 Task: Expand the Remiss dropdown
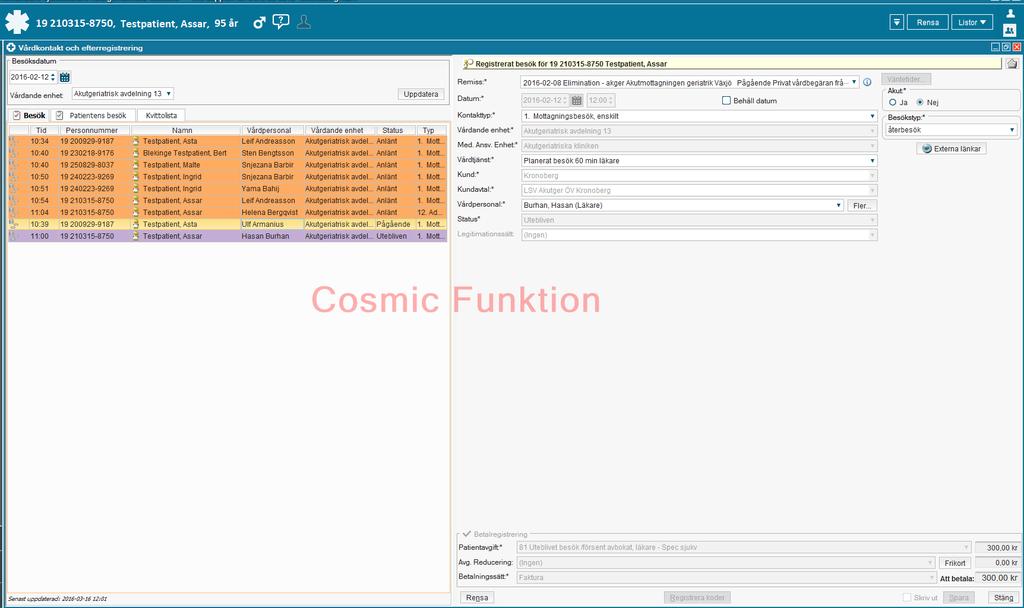click(854, 82)
